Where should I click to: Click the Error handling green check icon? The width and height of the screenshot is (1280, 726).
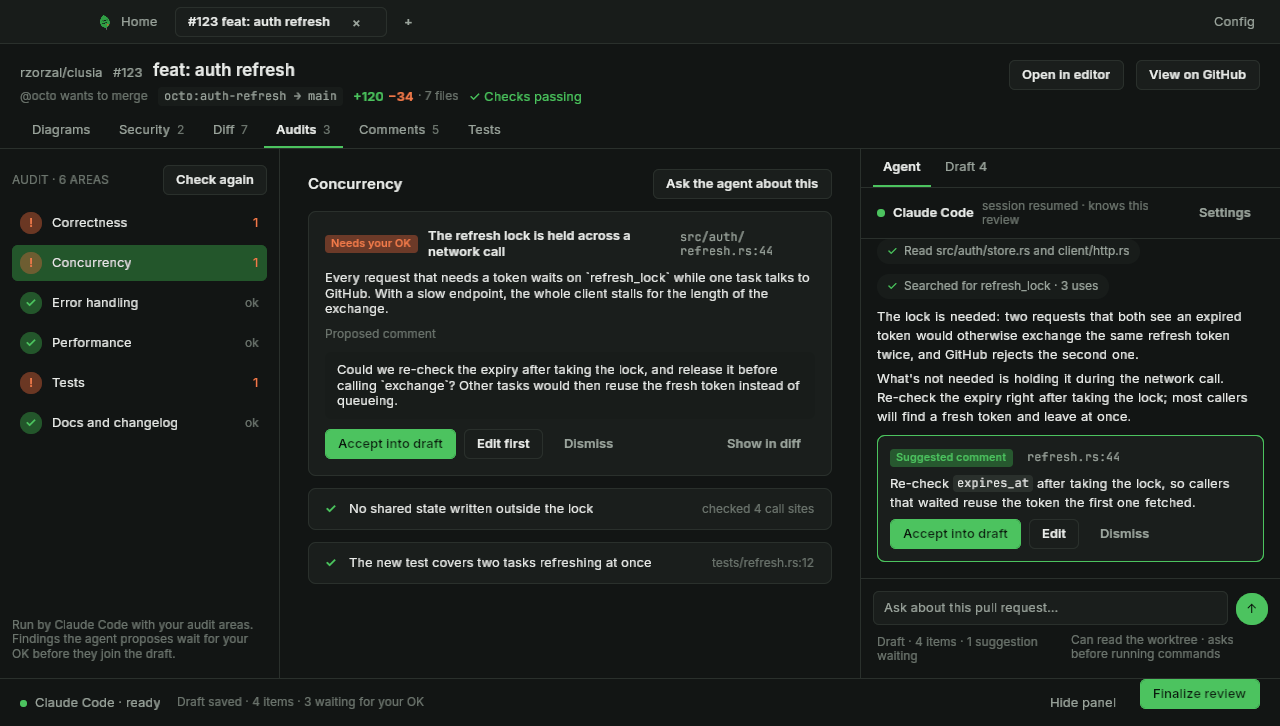(31, 303)
